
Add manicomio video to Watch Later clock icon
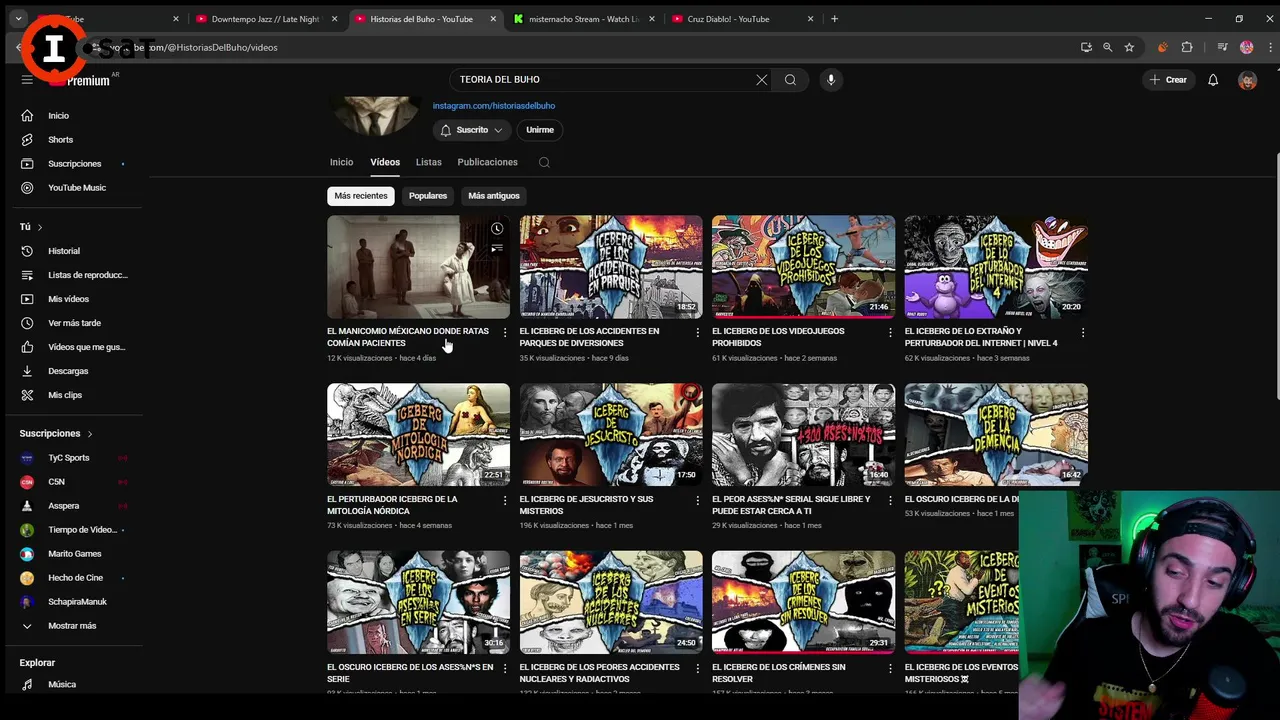click(497, 229)
